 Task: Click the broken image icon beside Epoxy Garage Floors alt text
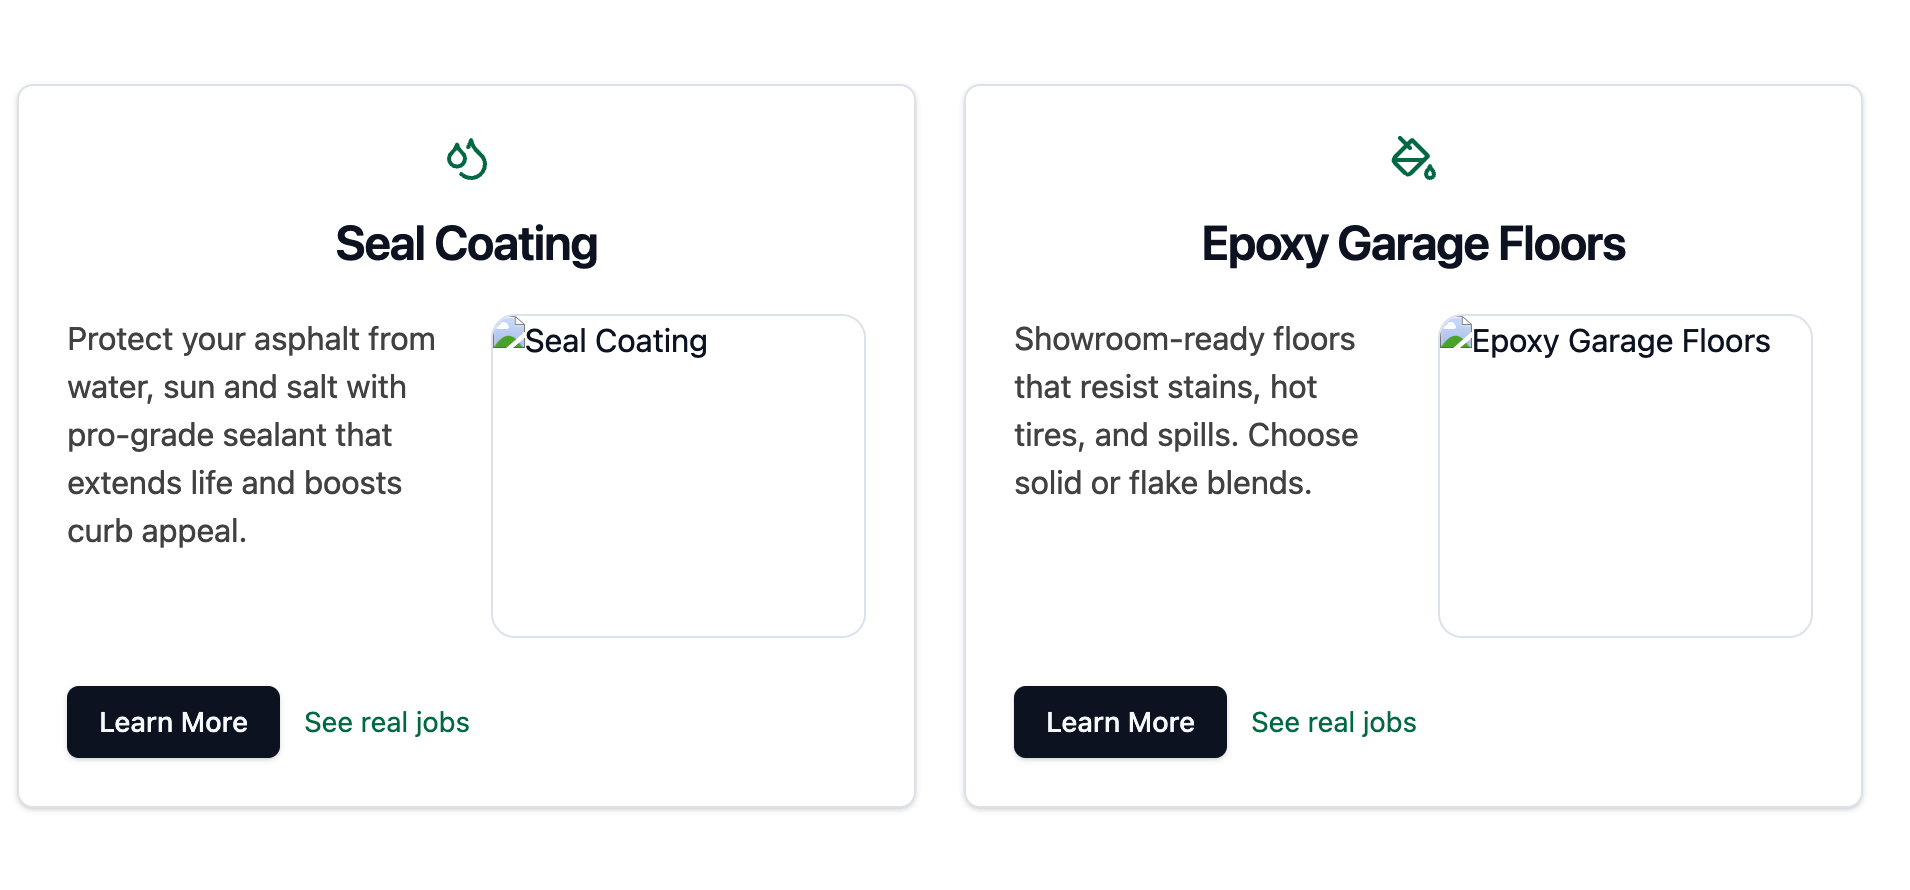coord(1456,333)
